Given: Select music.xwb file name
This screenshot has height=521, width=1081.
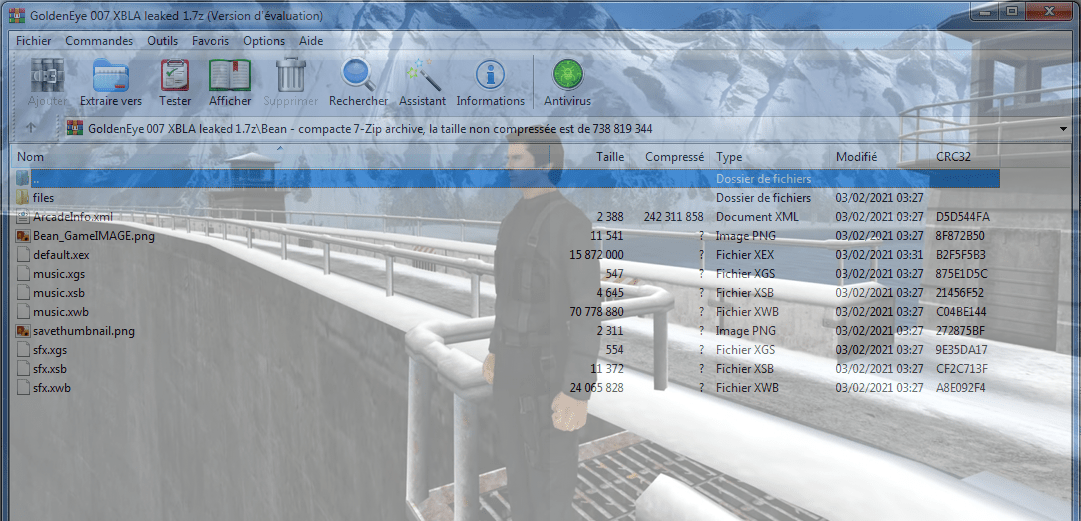Looking at the screenshot, I should pos(61,311).
